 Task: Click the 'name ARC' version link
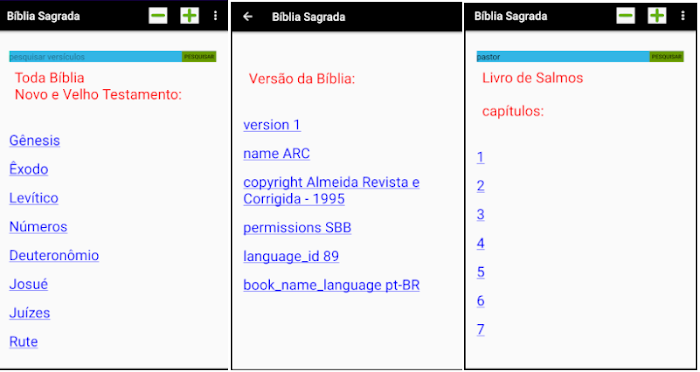[x=276, y=154]
